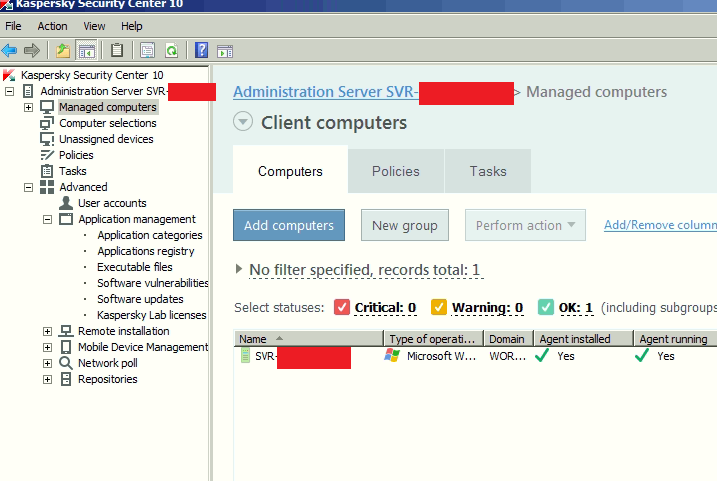Expand the Remote installation node

coord(47,331)
